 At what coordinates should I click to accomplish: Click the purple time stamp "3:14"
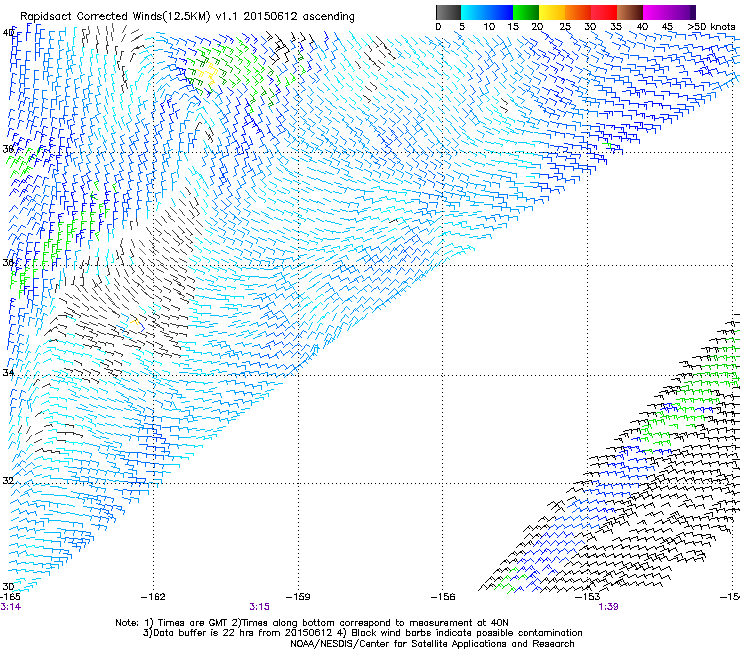click(10, 607)
